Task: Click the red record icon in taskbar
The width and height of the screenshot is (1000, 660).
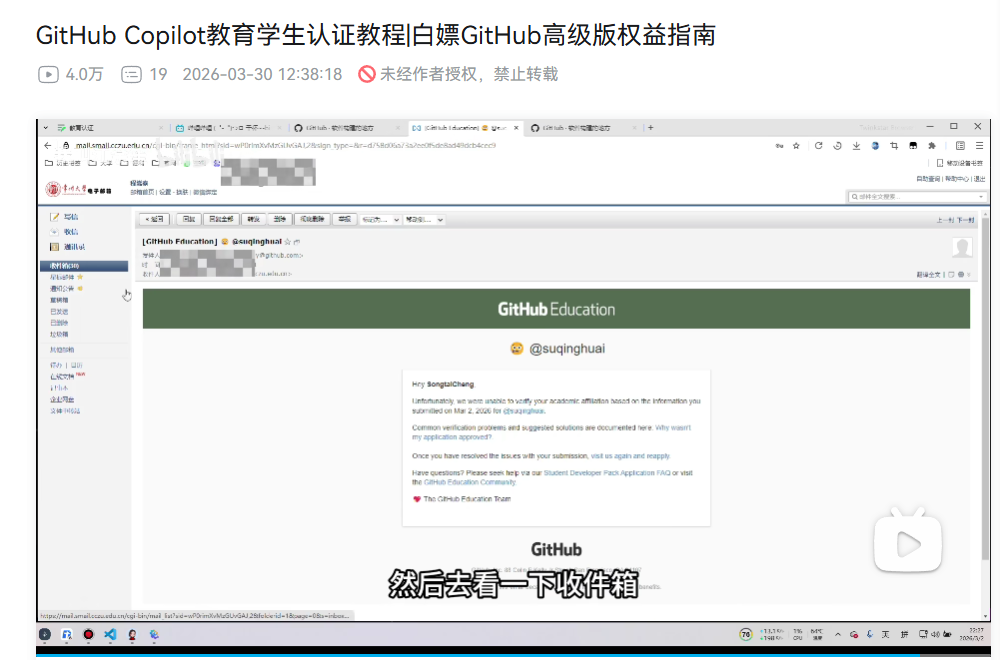Action: point(88,634)
